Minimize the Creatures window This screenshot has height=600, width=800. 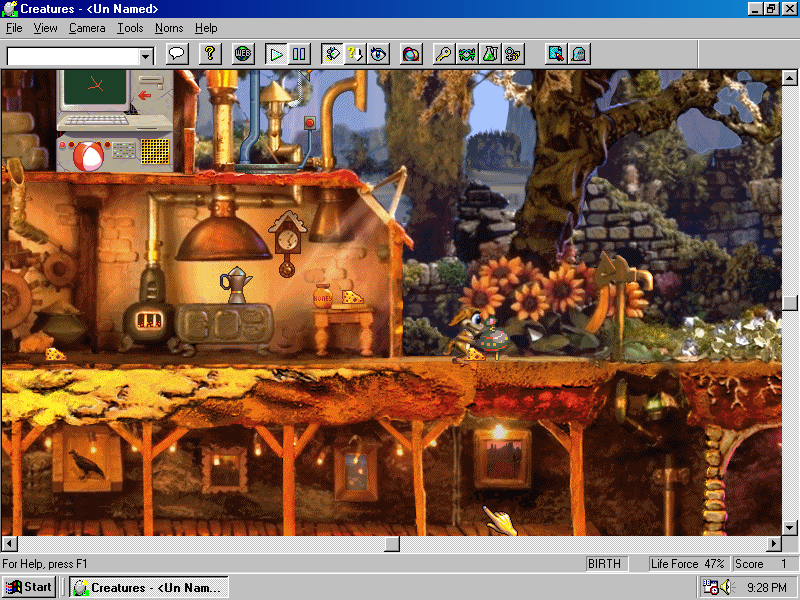tap(755, 9)
